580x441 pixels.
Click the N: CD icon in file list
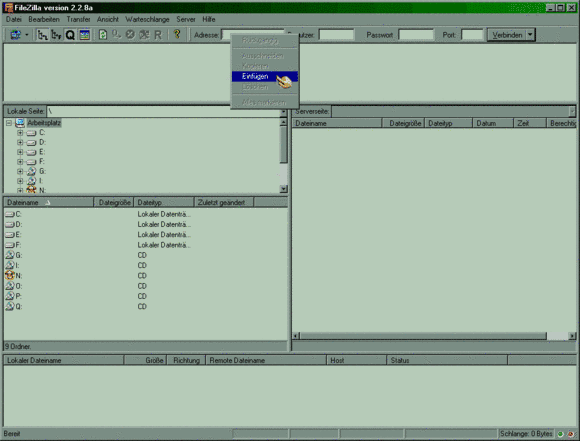(10, 276)
